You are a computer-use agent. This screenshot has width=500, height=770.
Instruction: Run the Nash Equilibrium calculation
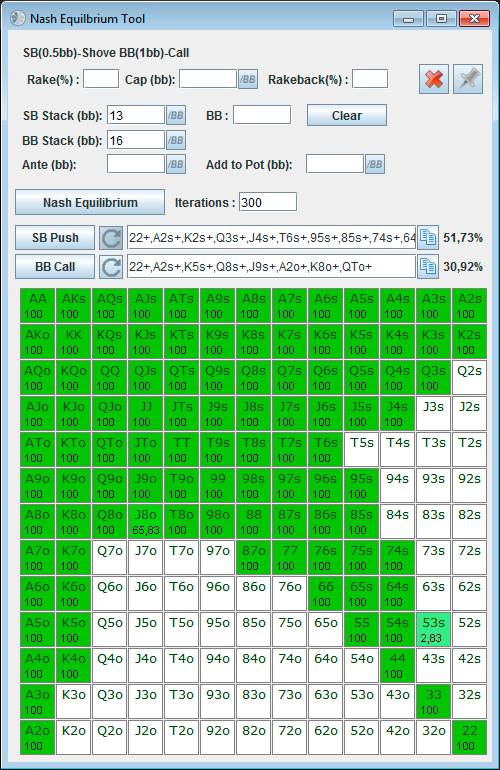90,202
